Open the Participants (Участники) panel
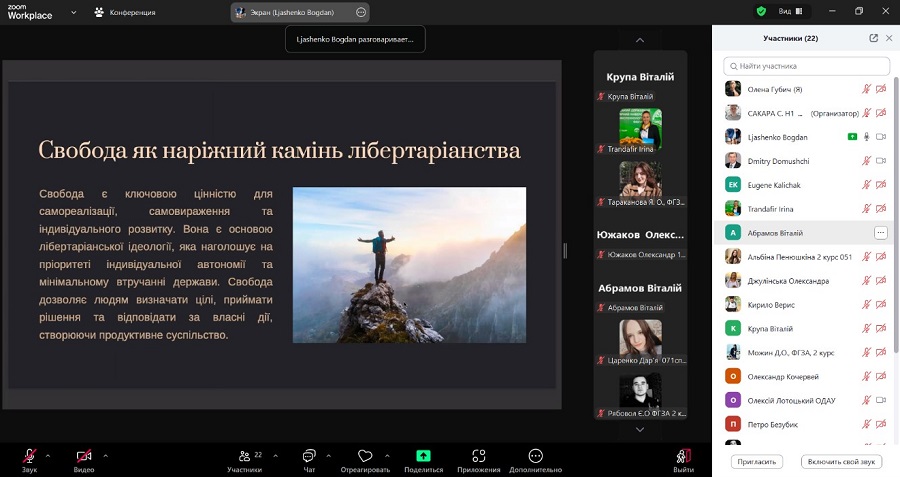 245,456
